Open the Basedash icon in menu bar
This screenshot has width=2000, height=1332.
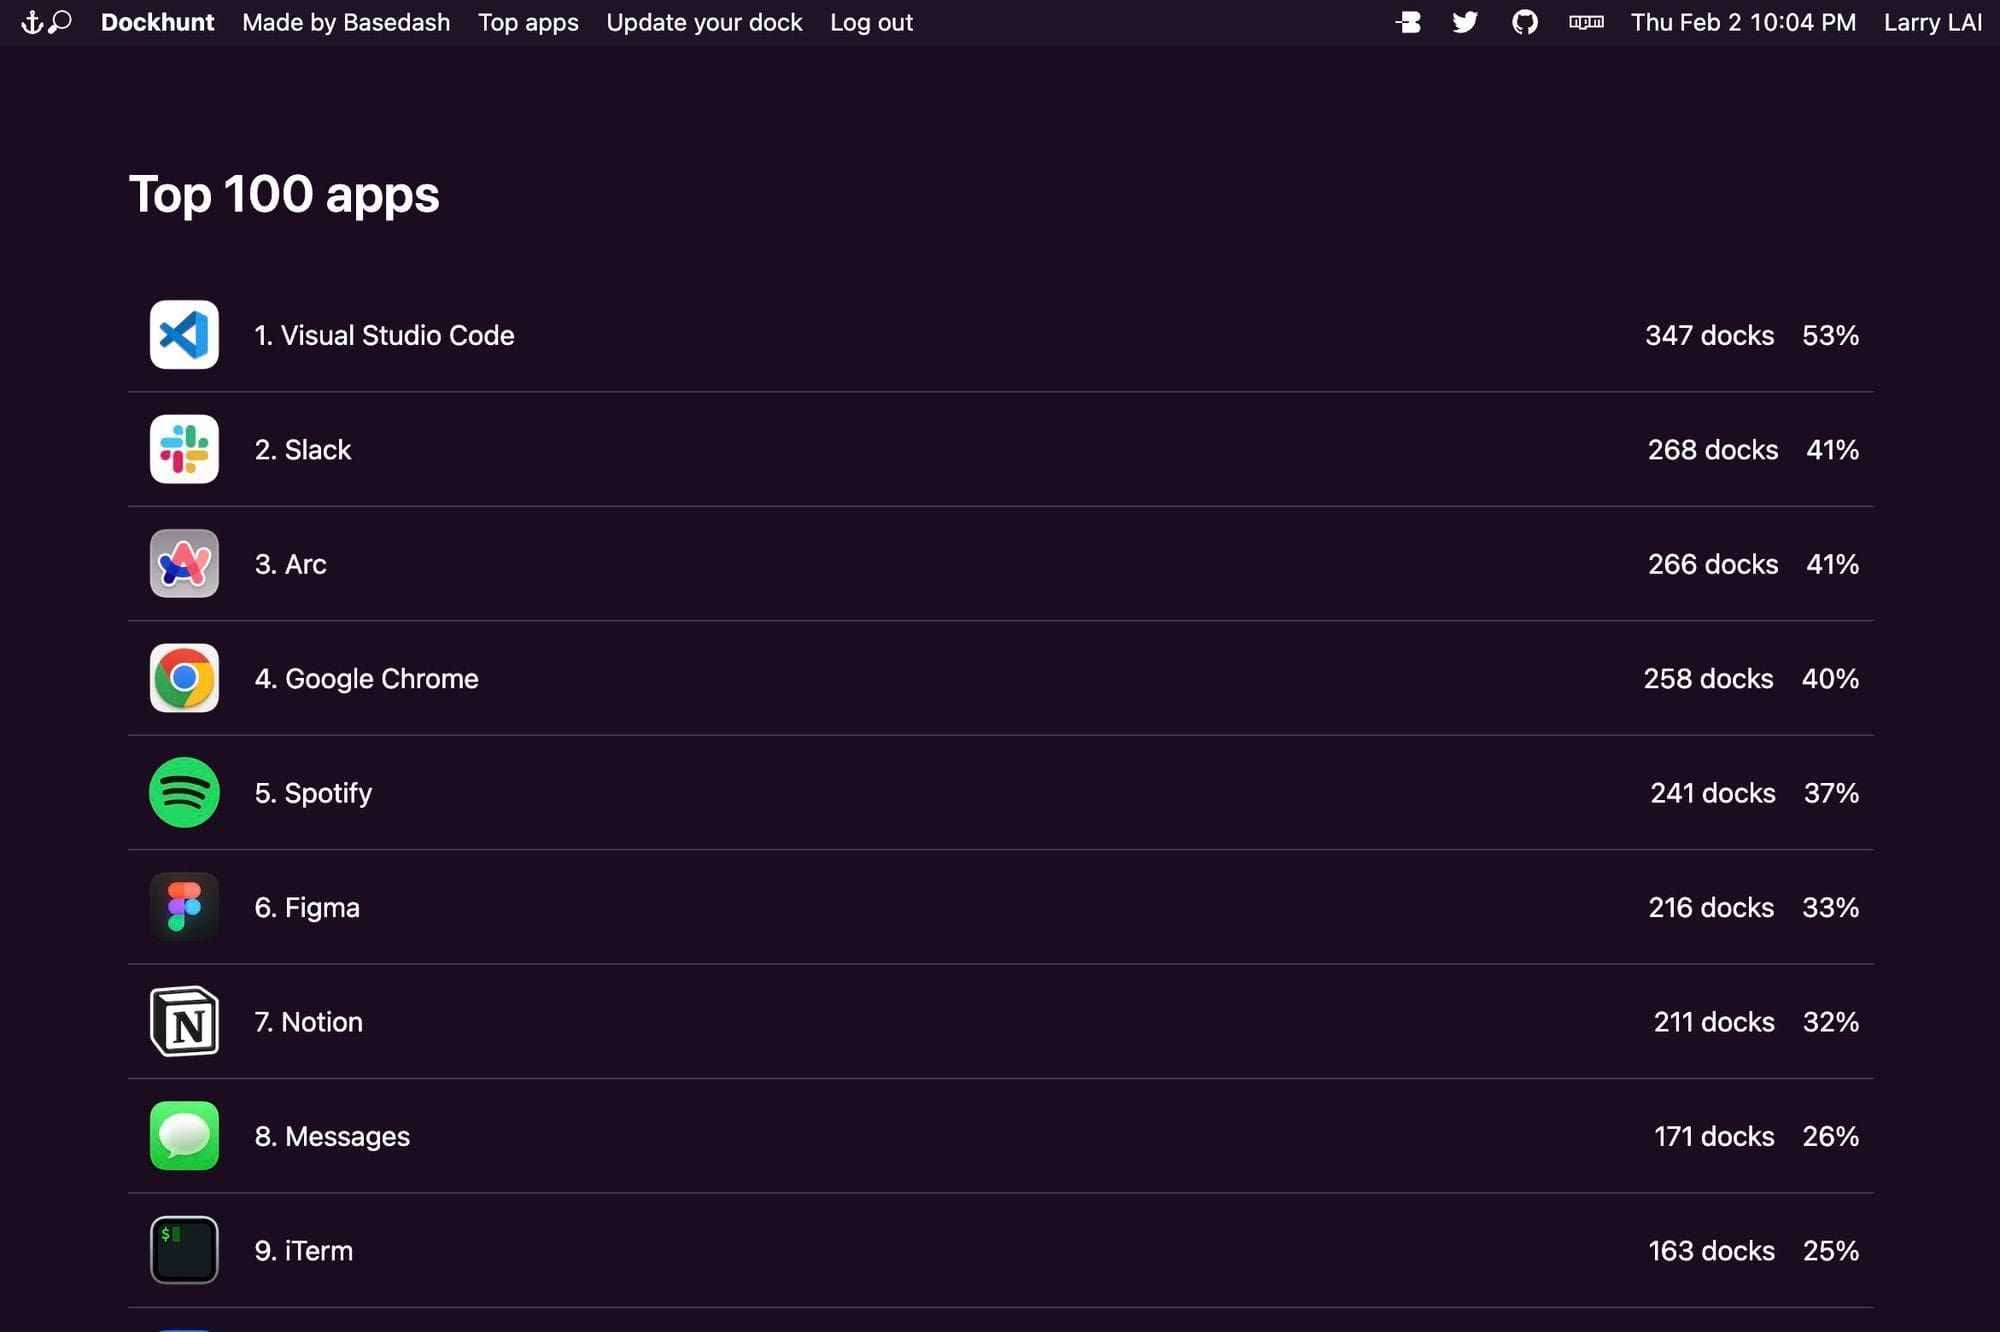(x=1409, y=22)
